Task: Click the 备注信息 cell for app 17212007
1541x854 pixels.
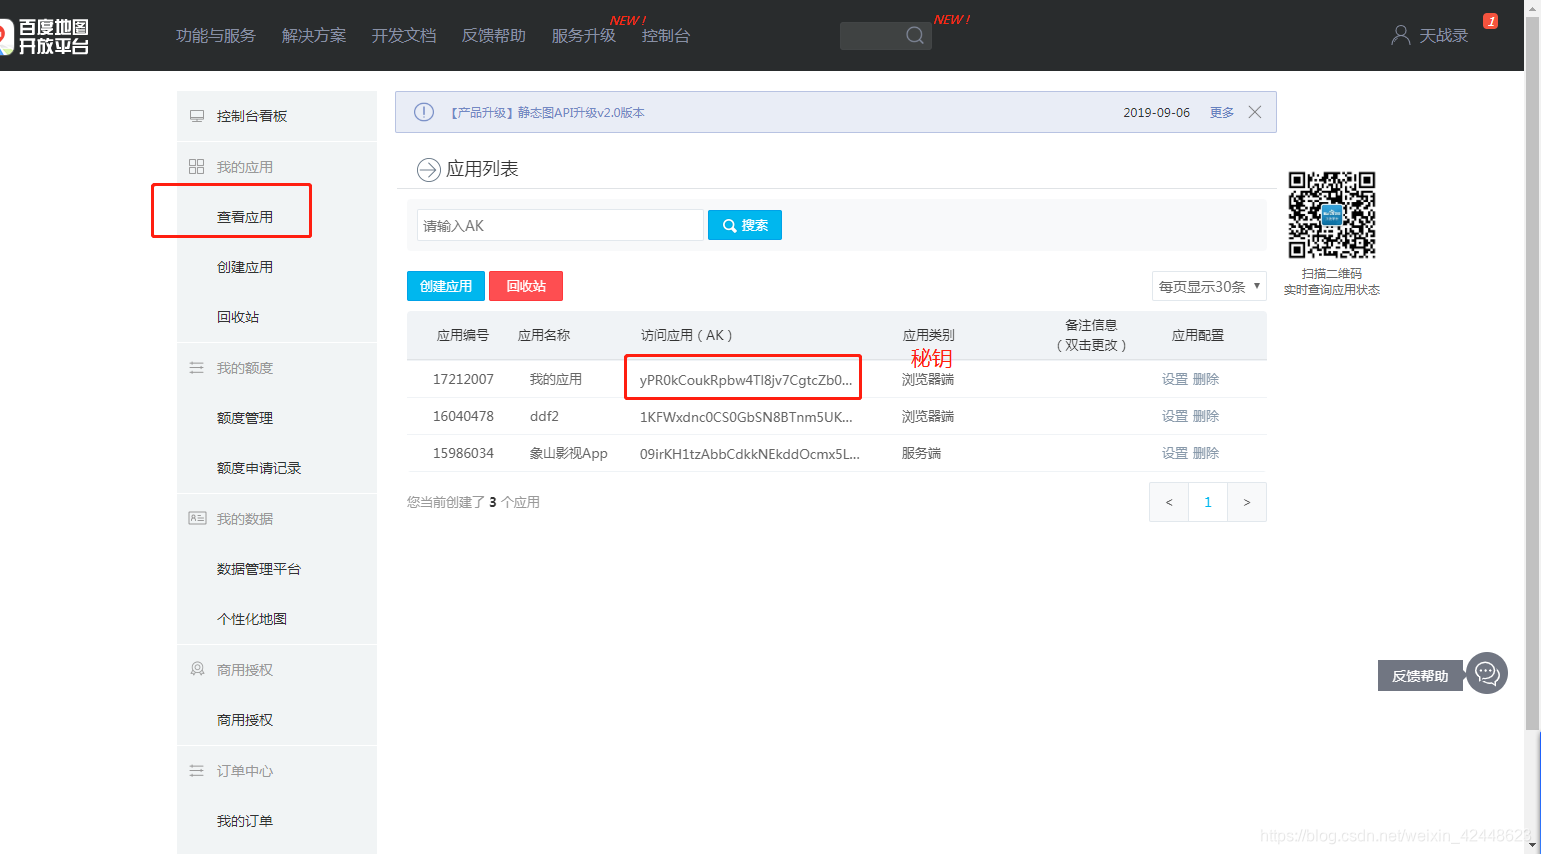Action: coord(1091,379)
